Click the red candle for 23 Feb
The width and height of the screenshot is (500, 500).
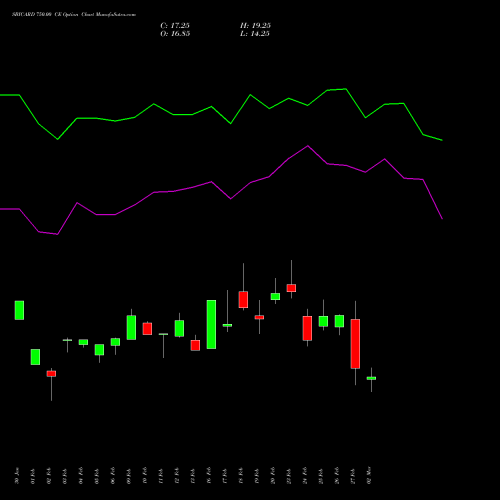pyautogui.click(x=291, y=288)
